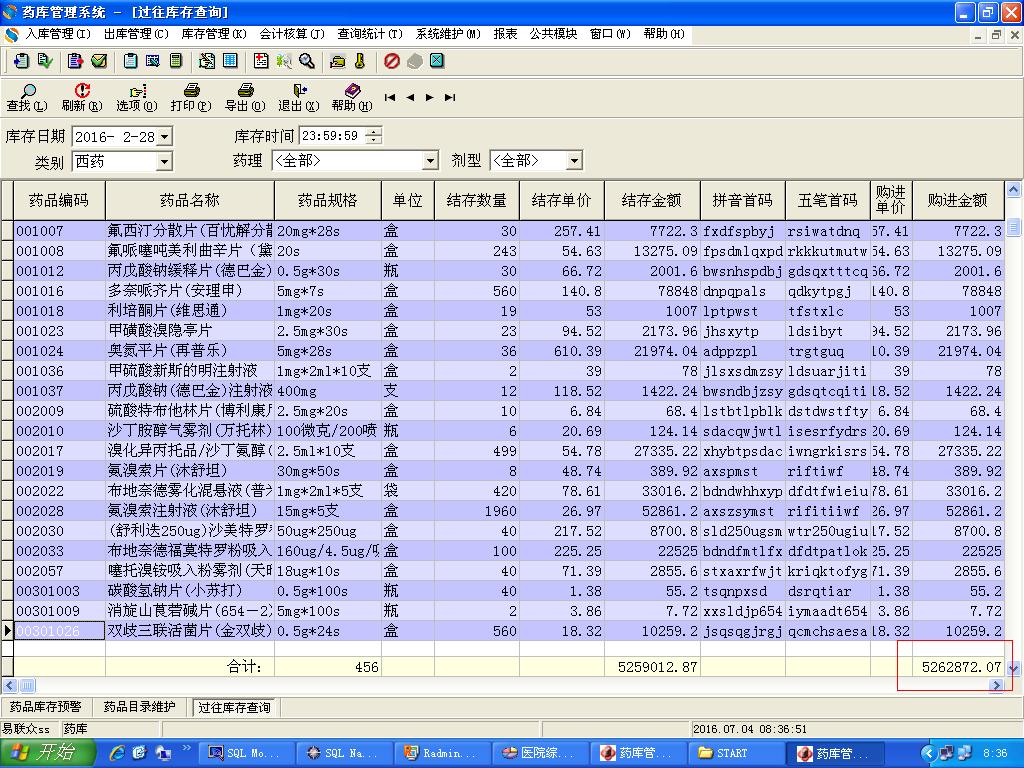Open 选项(O) options from the toolbar
Image resolution: width=1024 pixels, height=768 pixels.
[136, 97]
